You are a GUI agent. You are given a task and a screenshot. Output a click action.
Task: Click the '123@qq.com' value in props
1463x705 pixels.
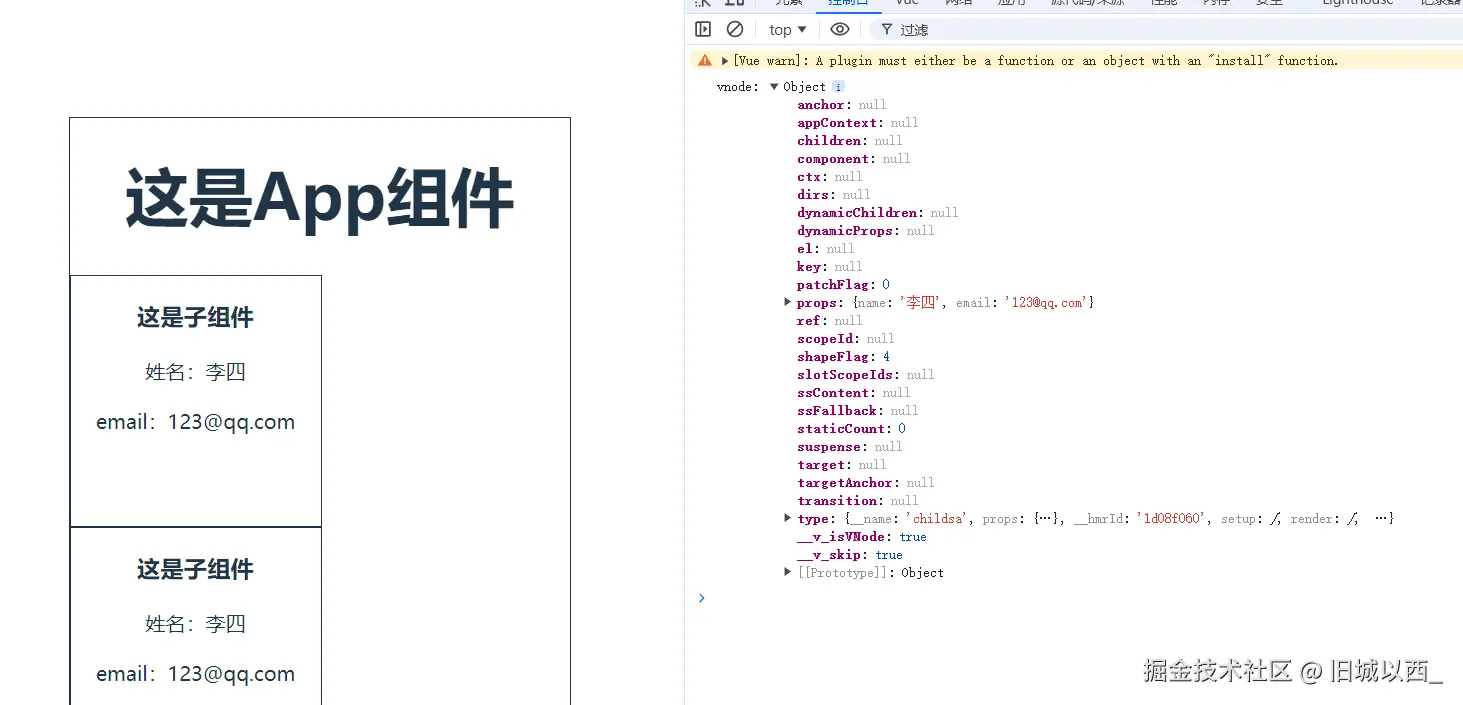1047,302
